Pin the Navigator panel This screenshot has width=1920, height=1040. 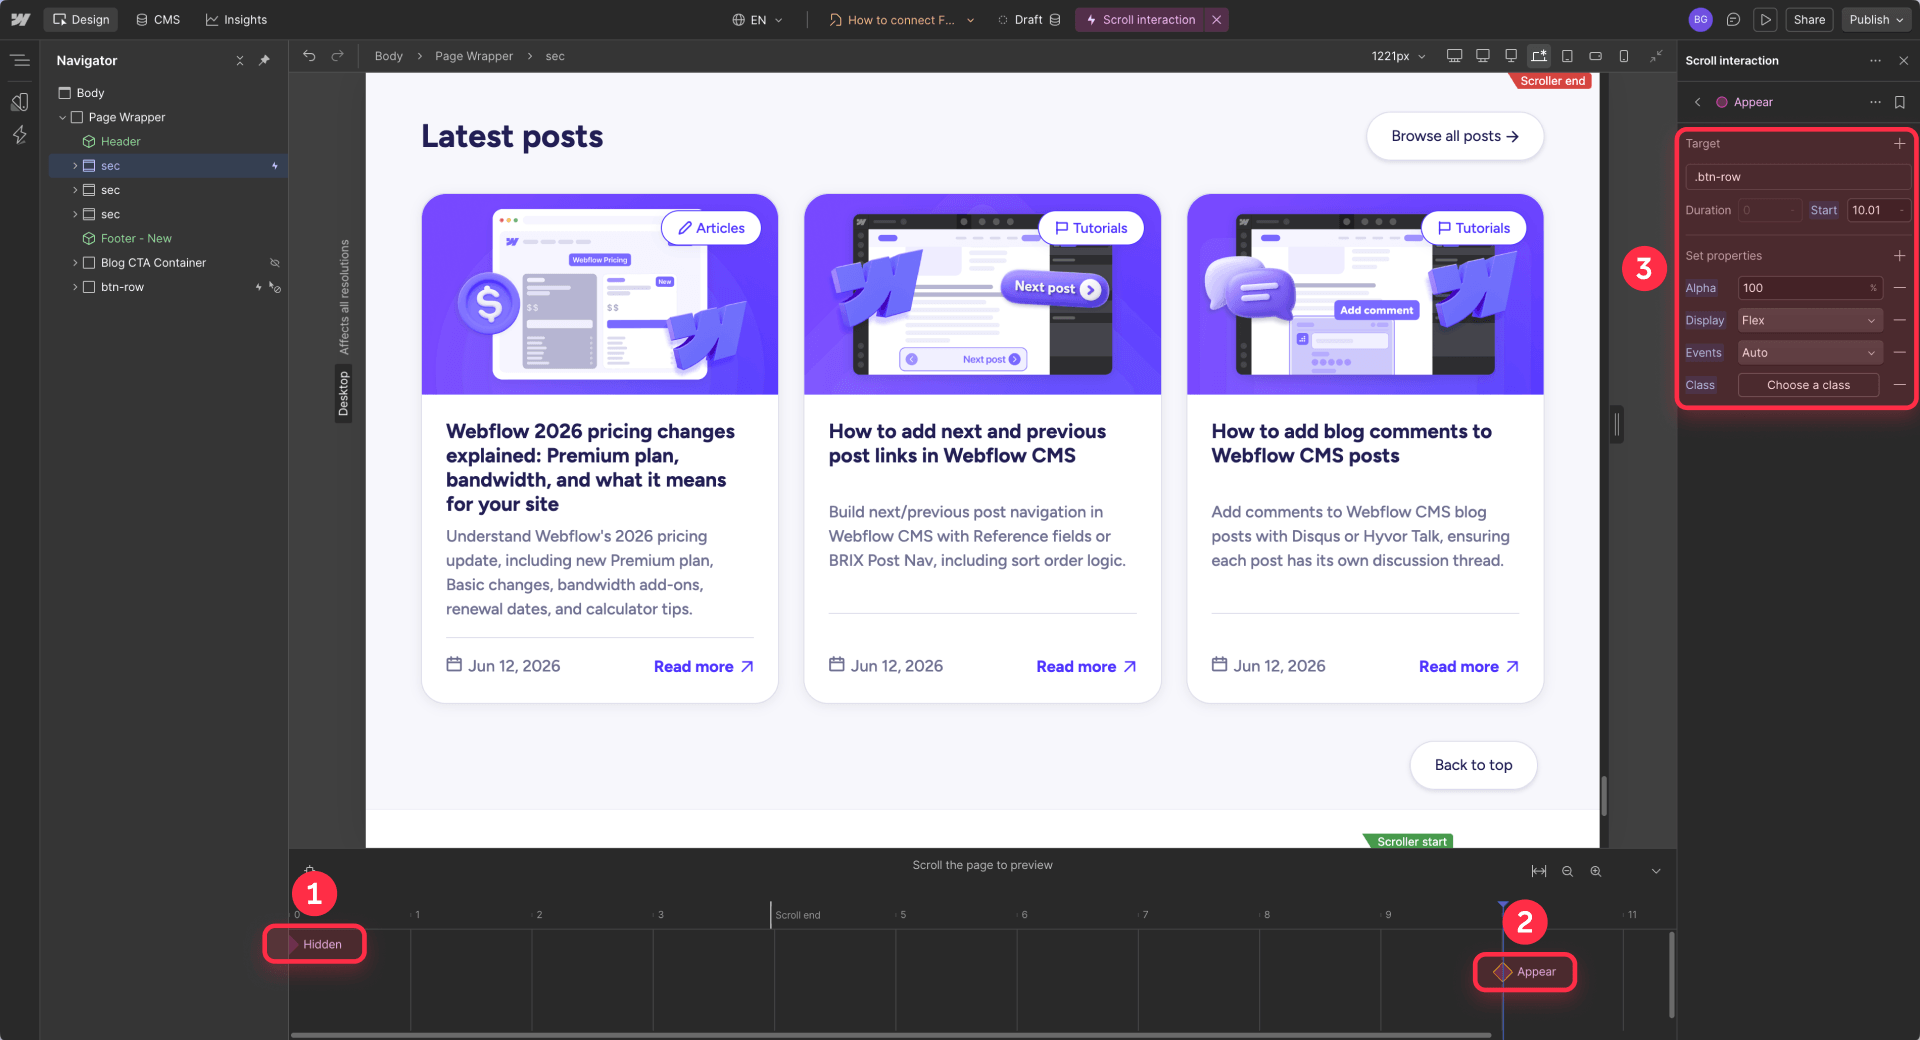pyautogui.click(x=264, y=61)
